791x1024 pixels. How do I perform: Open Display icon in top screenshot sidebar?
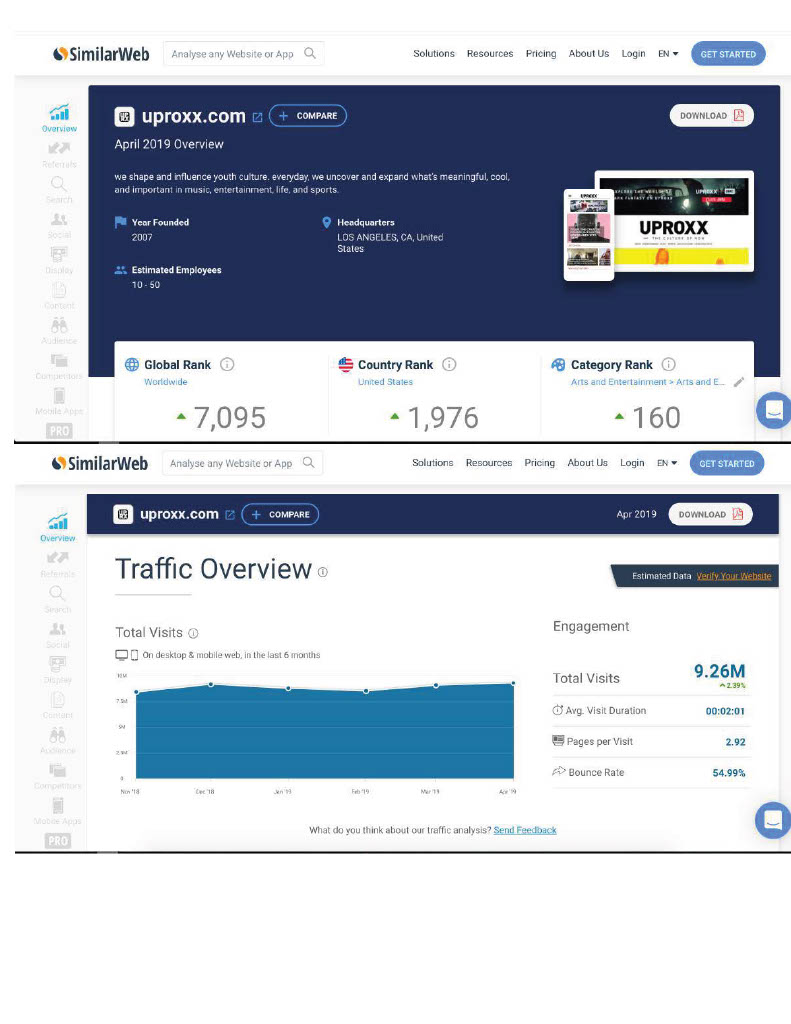coord(59,254)
